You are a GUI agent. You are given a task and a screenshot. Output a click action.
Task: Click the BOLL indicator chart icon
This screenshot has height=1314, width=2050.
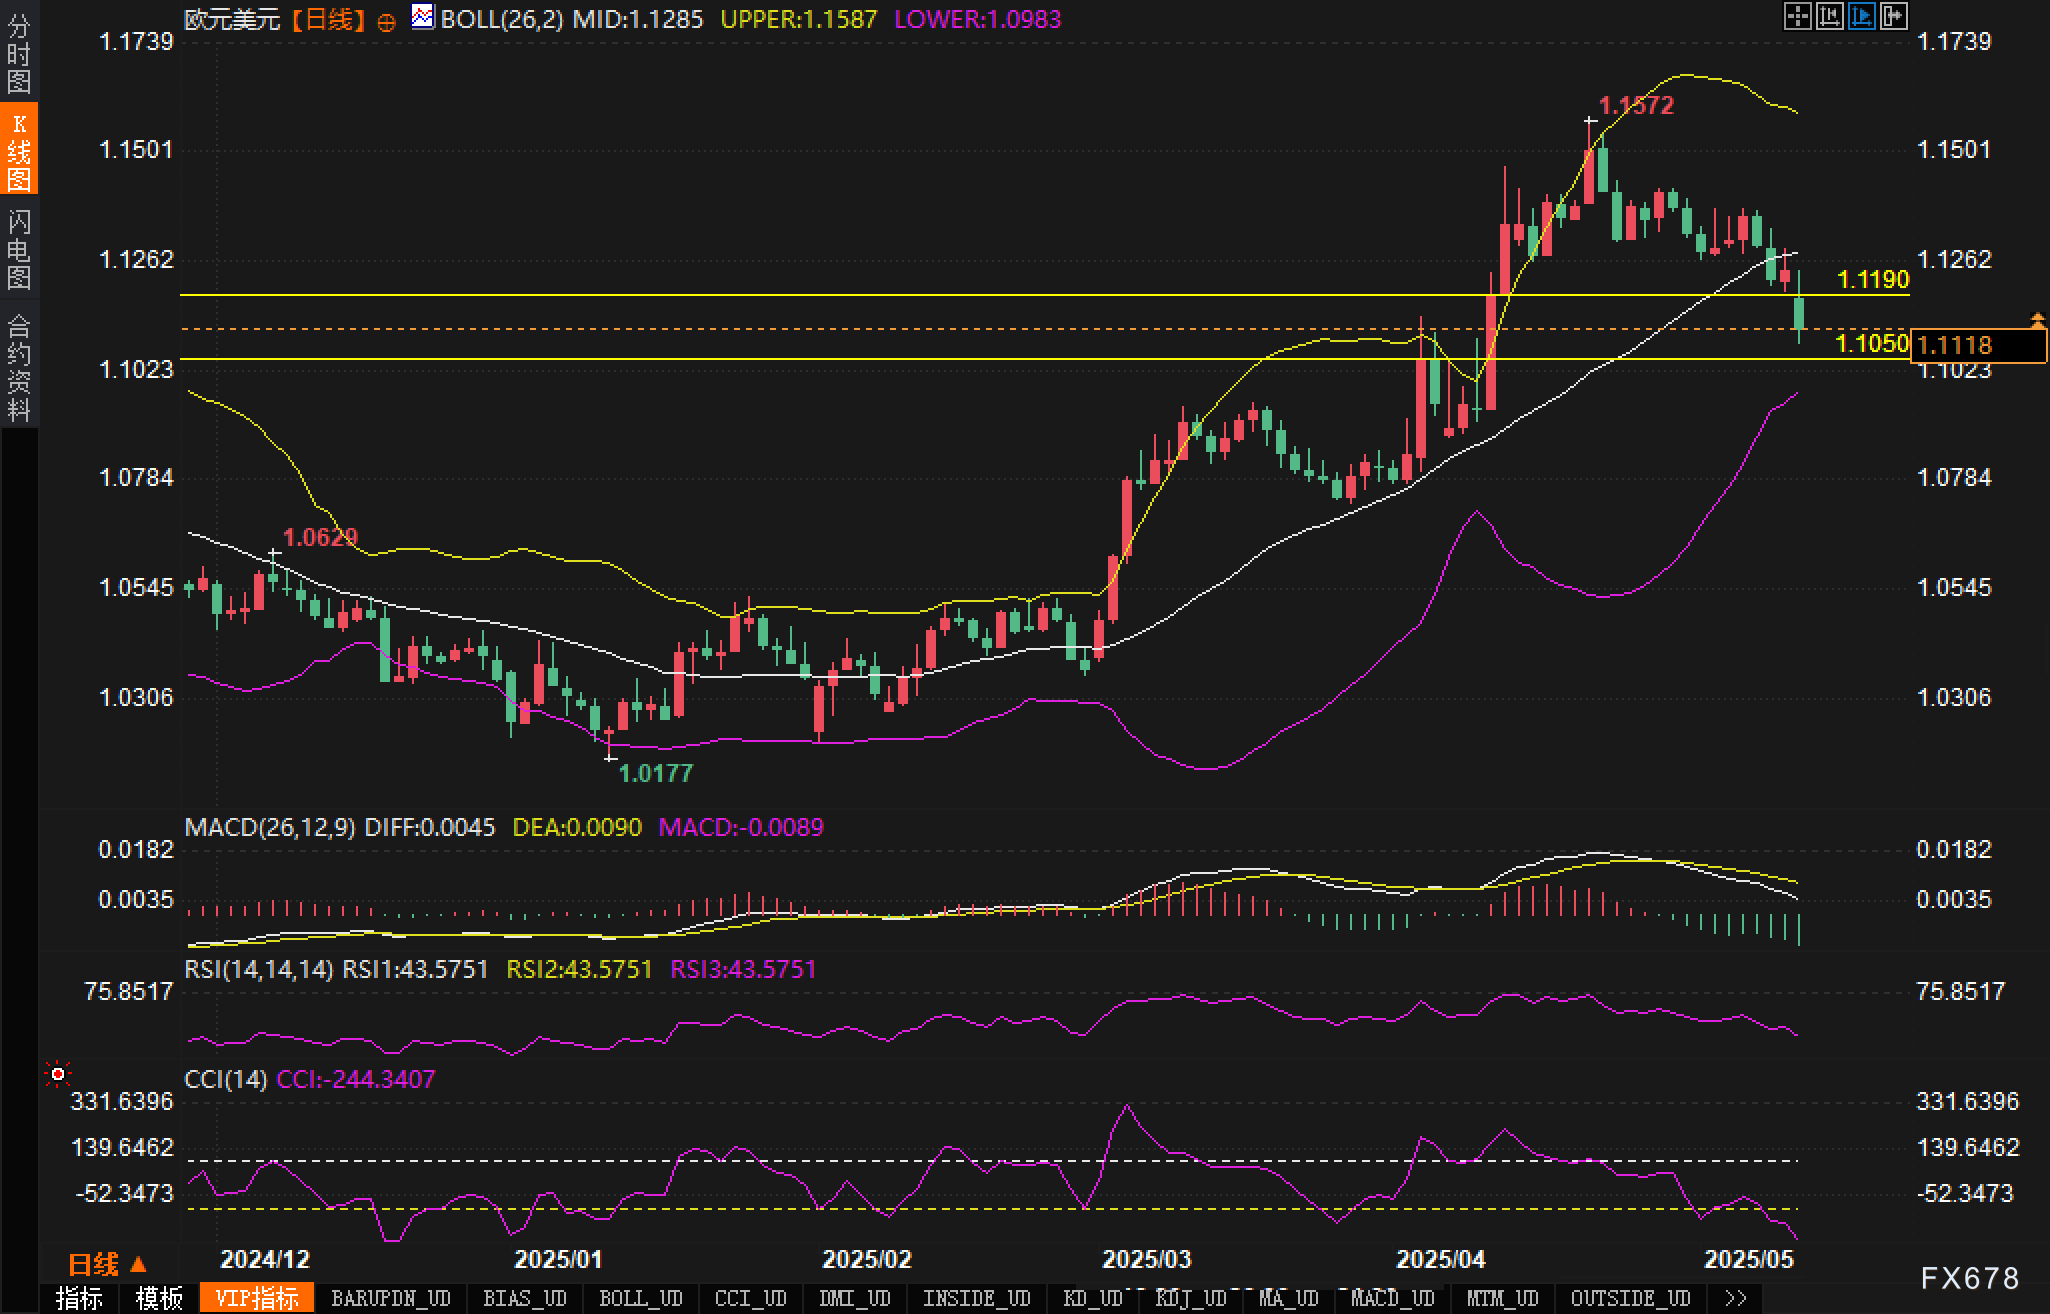(x=423, y=17)
